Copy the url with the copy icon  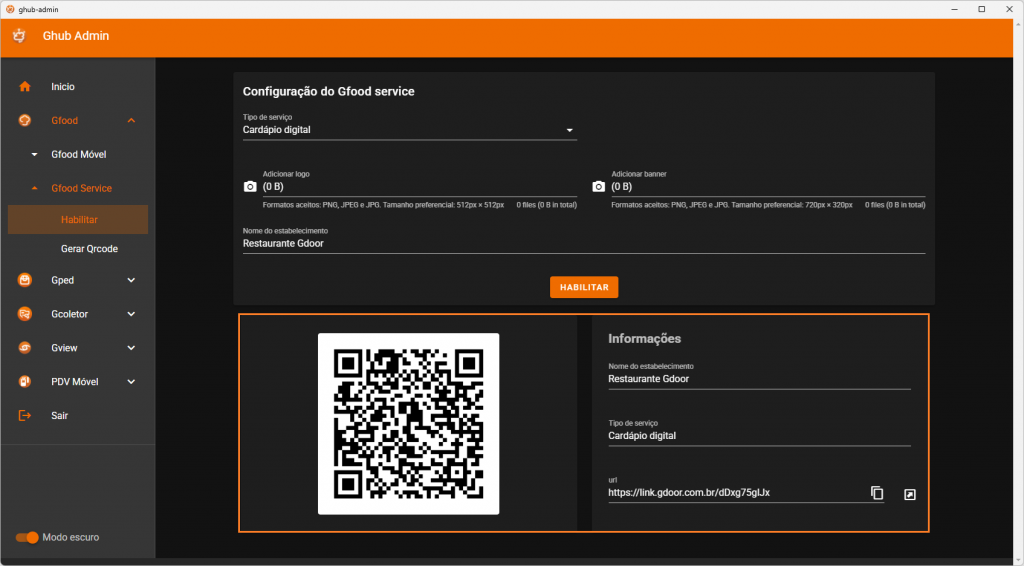click(877, 493)
